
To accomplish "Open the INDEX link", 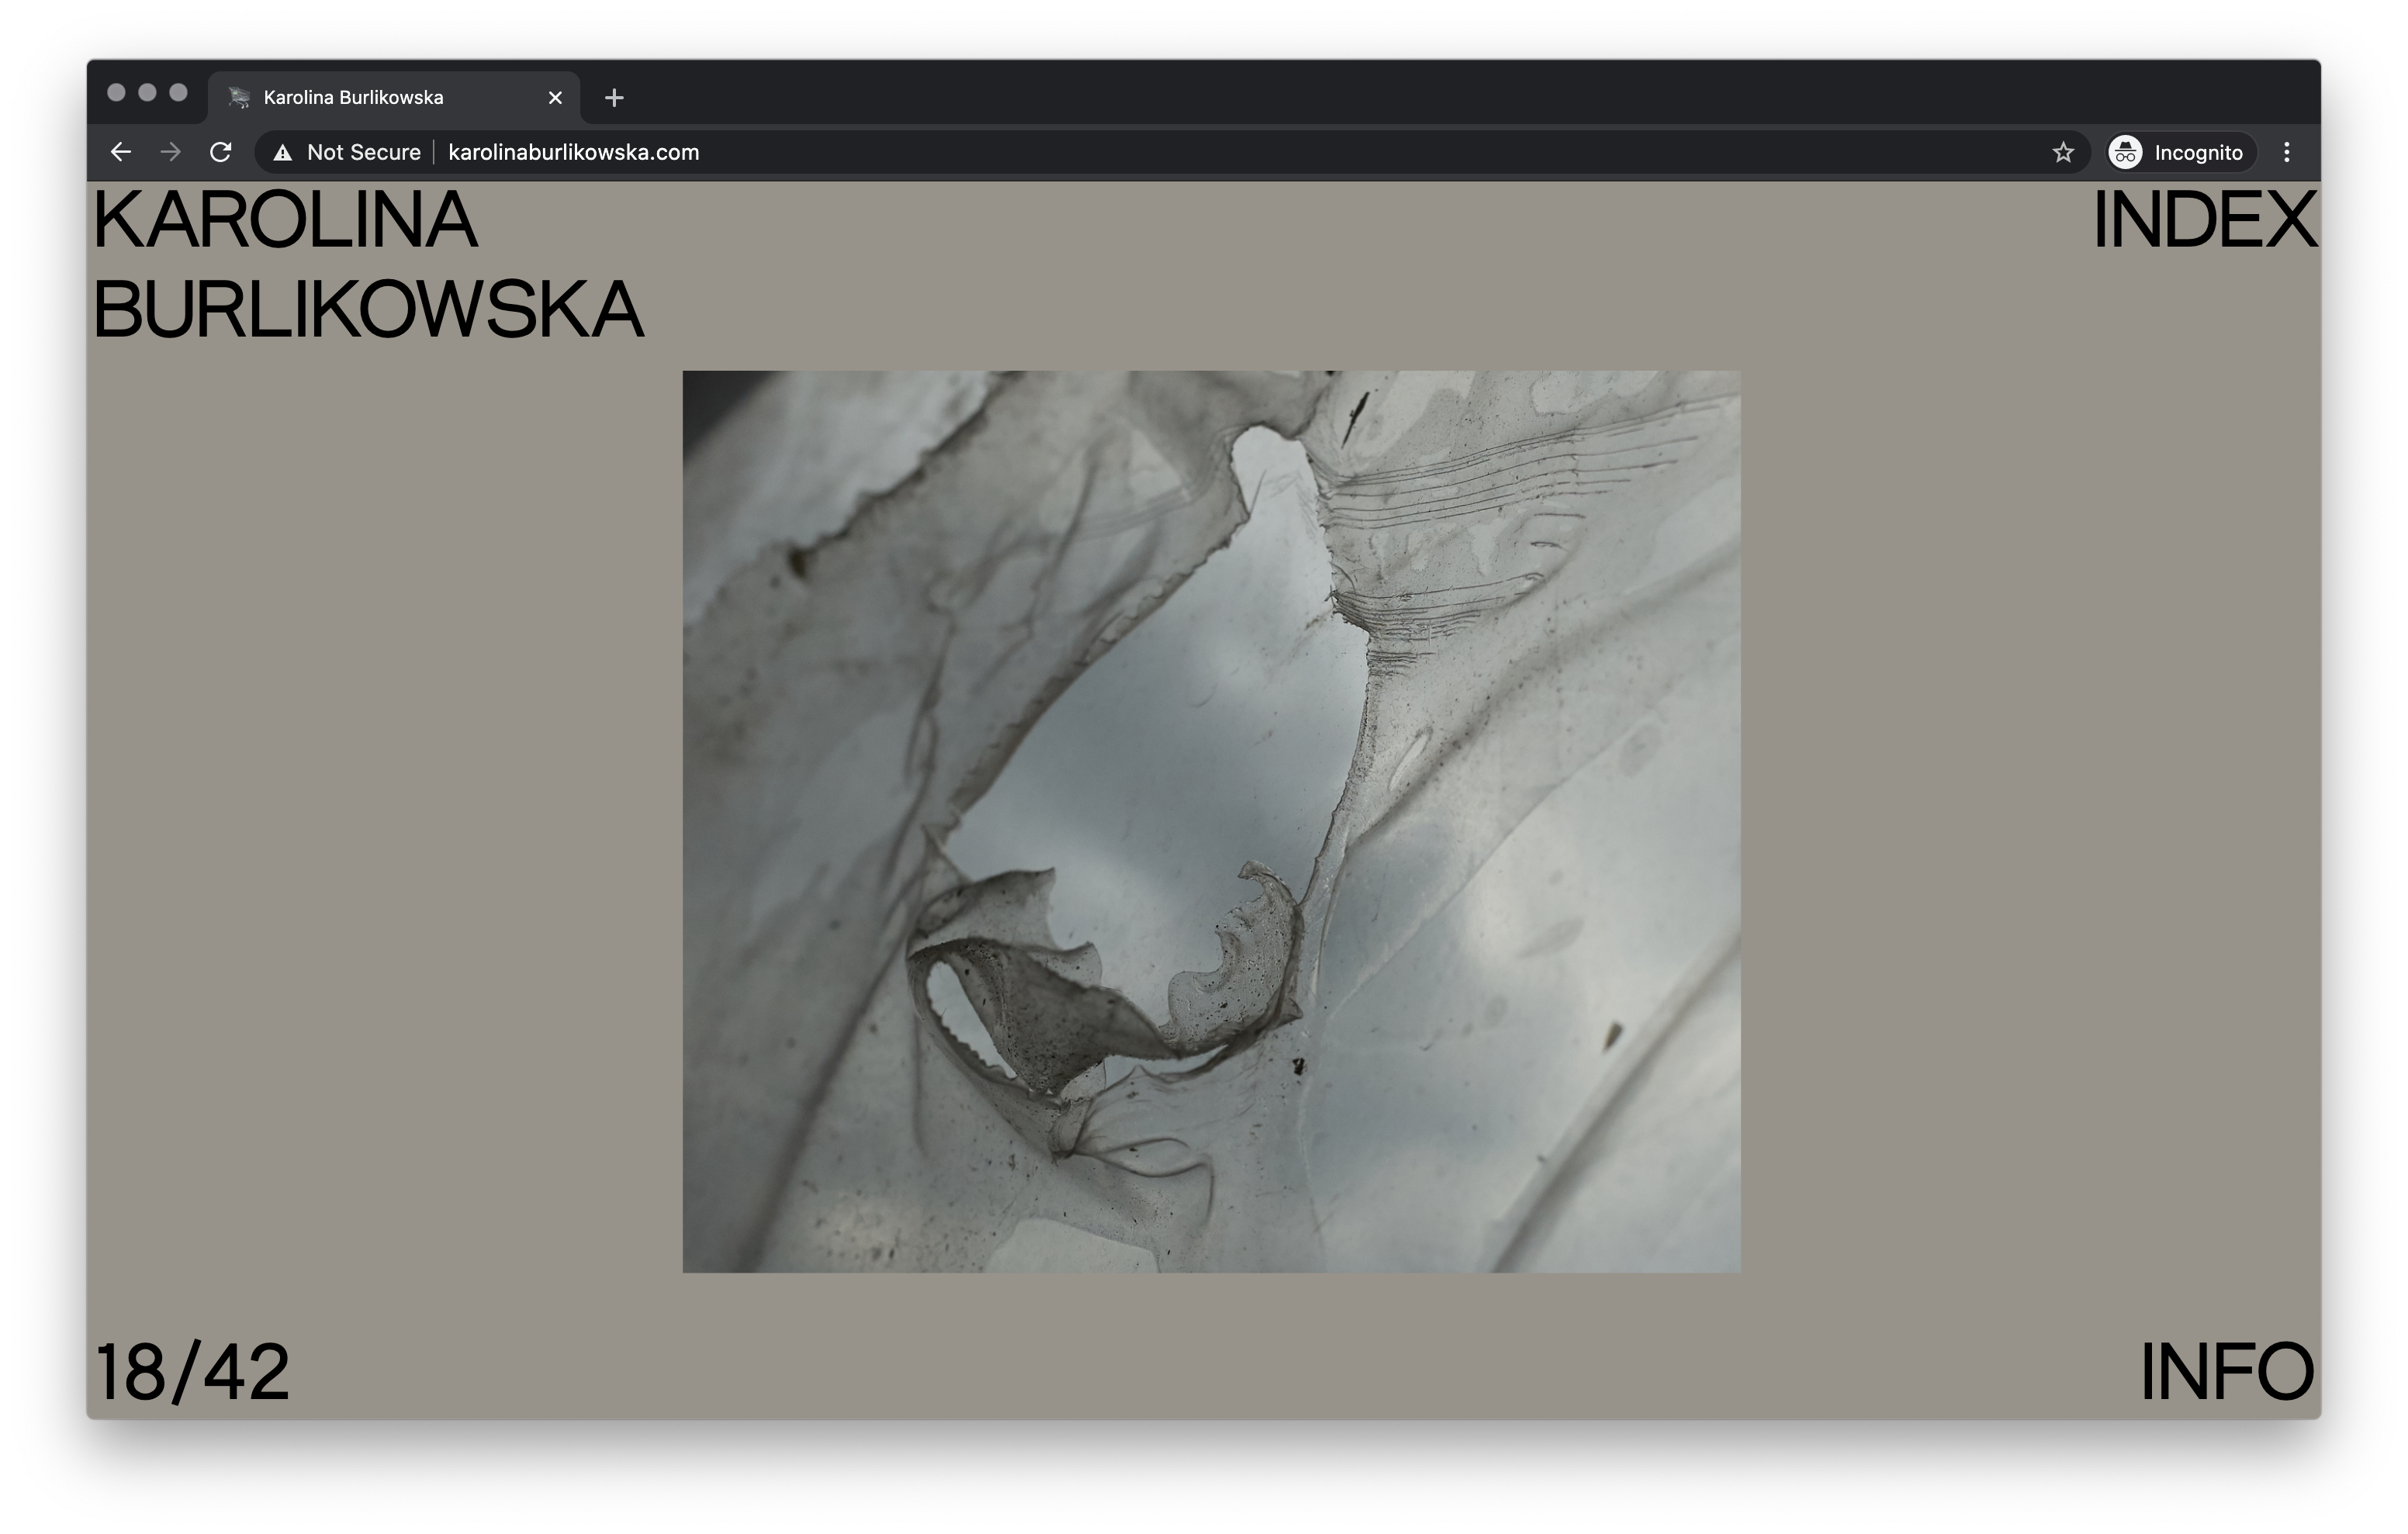I will click(x=2203, y=220).
